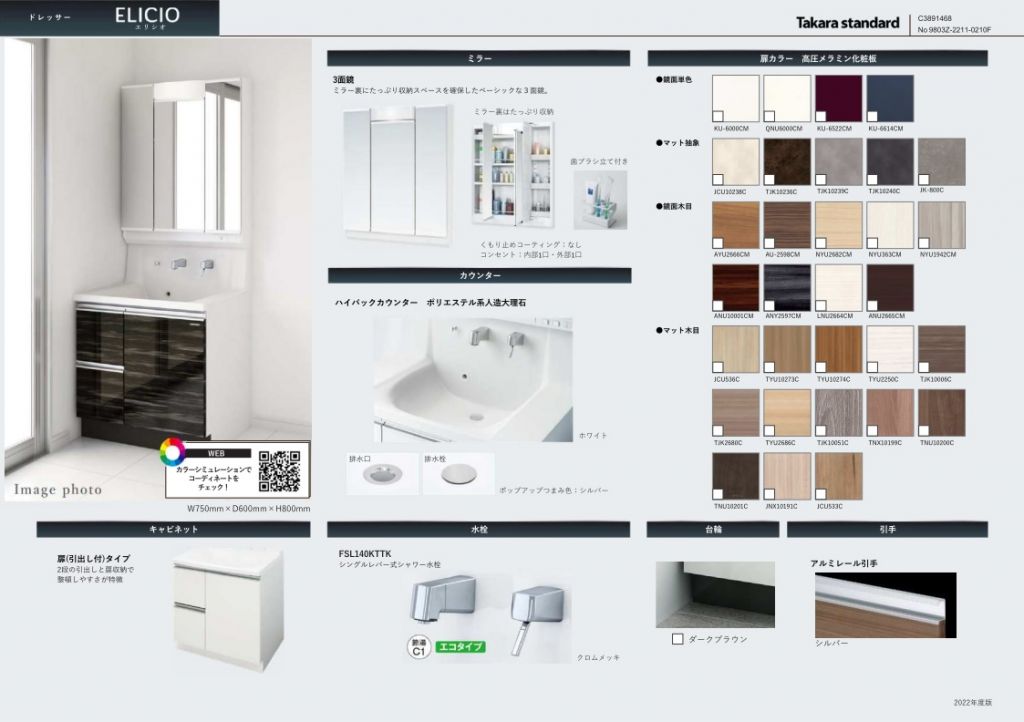Click the Takara standard logo text

click(848, 23)
